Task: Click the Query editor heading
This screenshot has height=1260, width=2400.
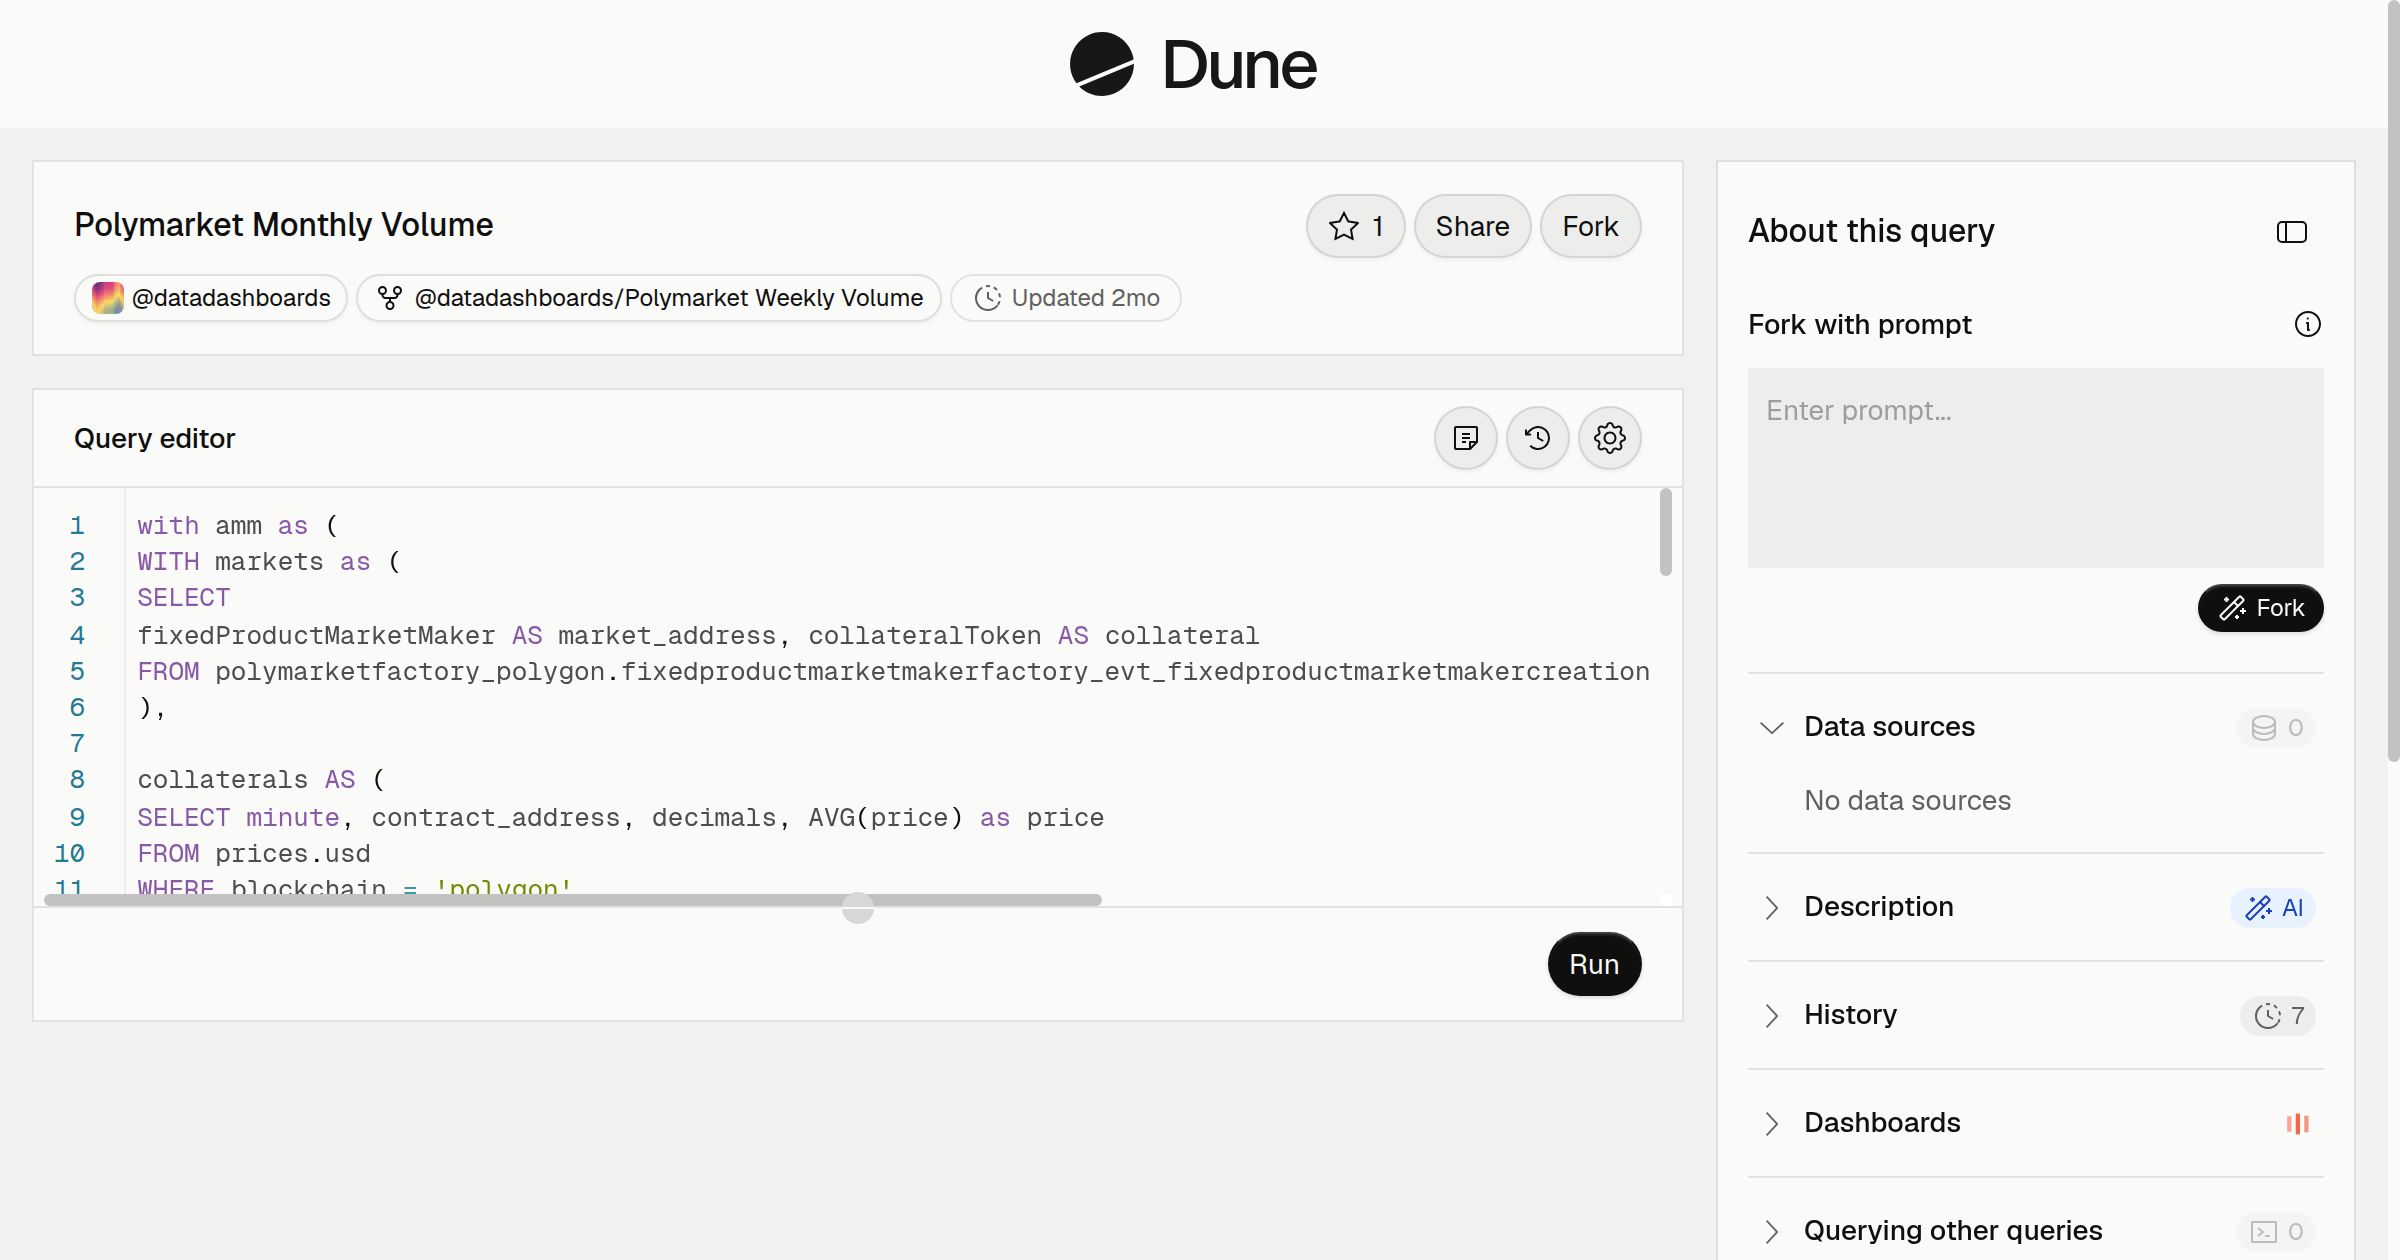Action: 155,438
